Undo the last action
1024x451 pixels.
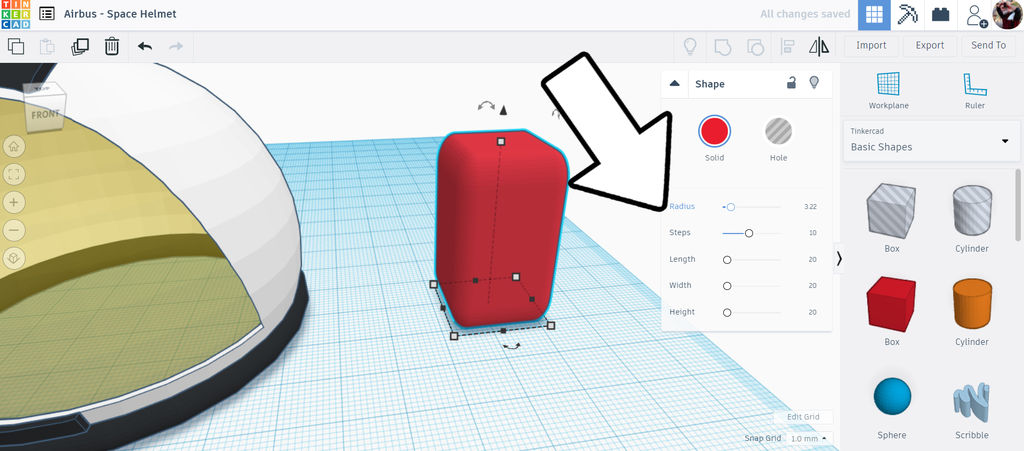tap(145, 46)
